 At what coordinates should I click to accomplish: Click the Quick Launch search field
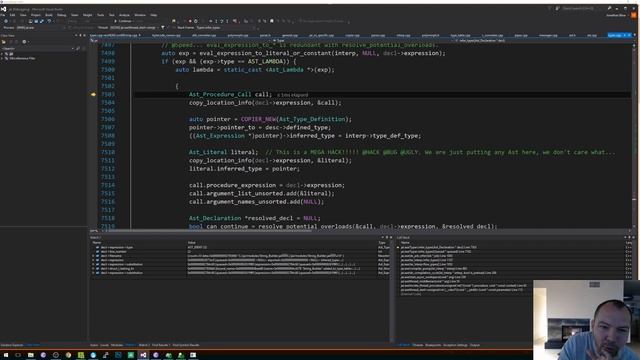click(x=580, y=8)
